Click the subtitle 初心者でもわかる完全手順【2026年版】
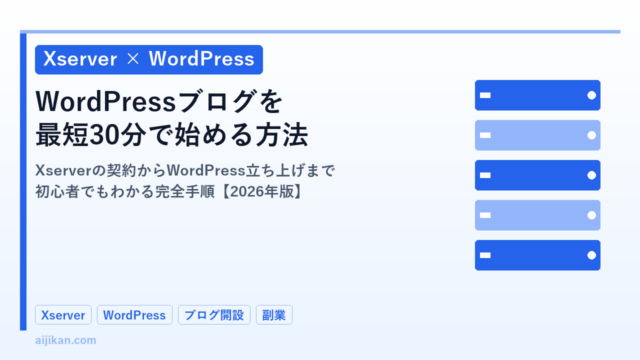Screen dimensions: 640x360 pos(170,191)
